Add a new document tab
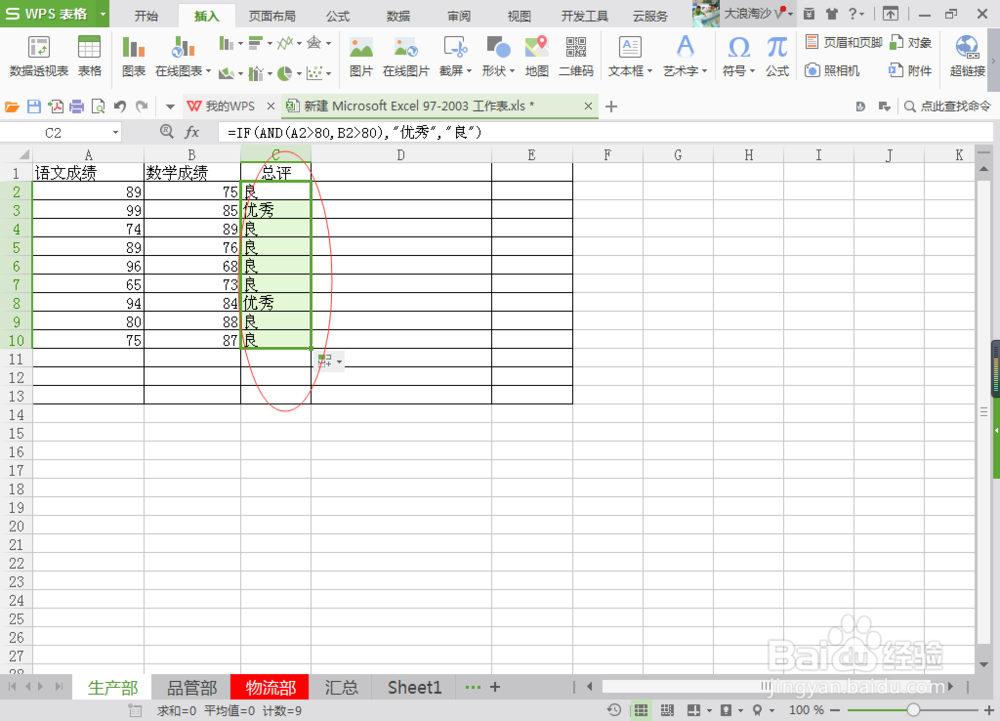Viewport: 1000px width, 721px height. pyautogui.click(x=611, y=106)
